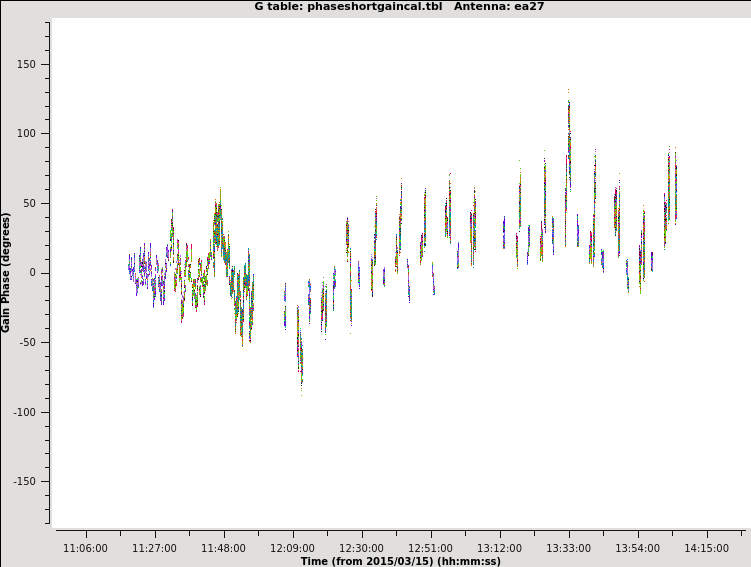Click the lowest data dip after 12:09:00
751x567 pixels.
(300, 385)
